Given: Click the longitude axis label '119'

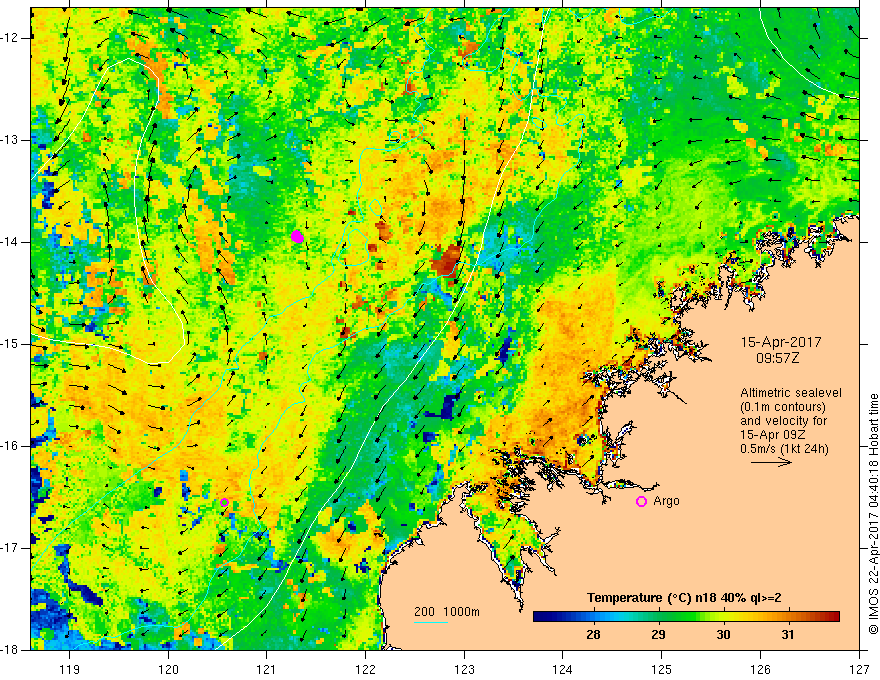Looking at the screenshot, I should tap(70, 669).
